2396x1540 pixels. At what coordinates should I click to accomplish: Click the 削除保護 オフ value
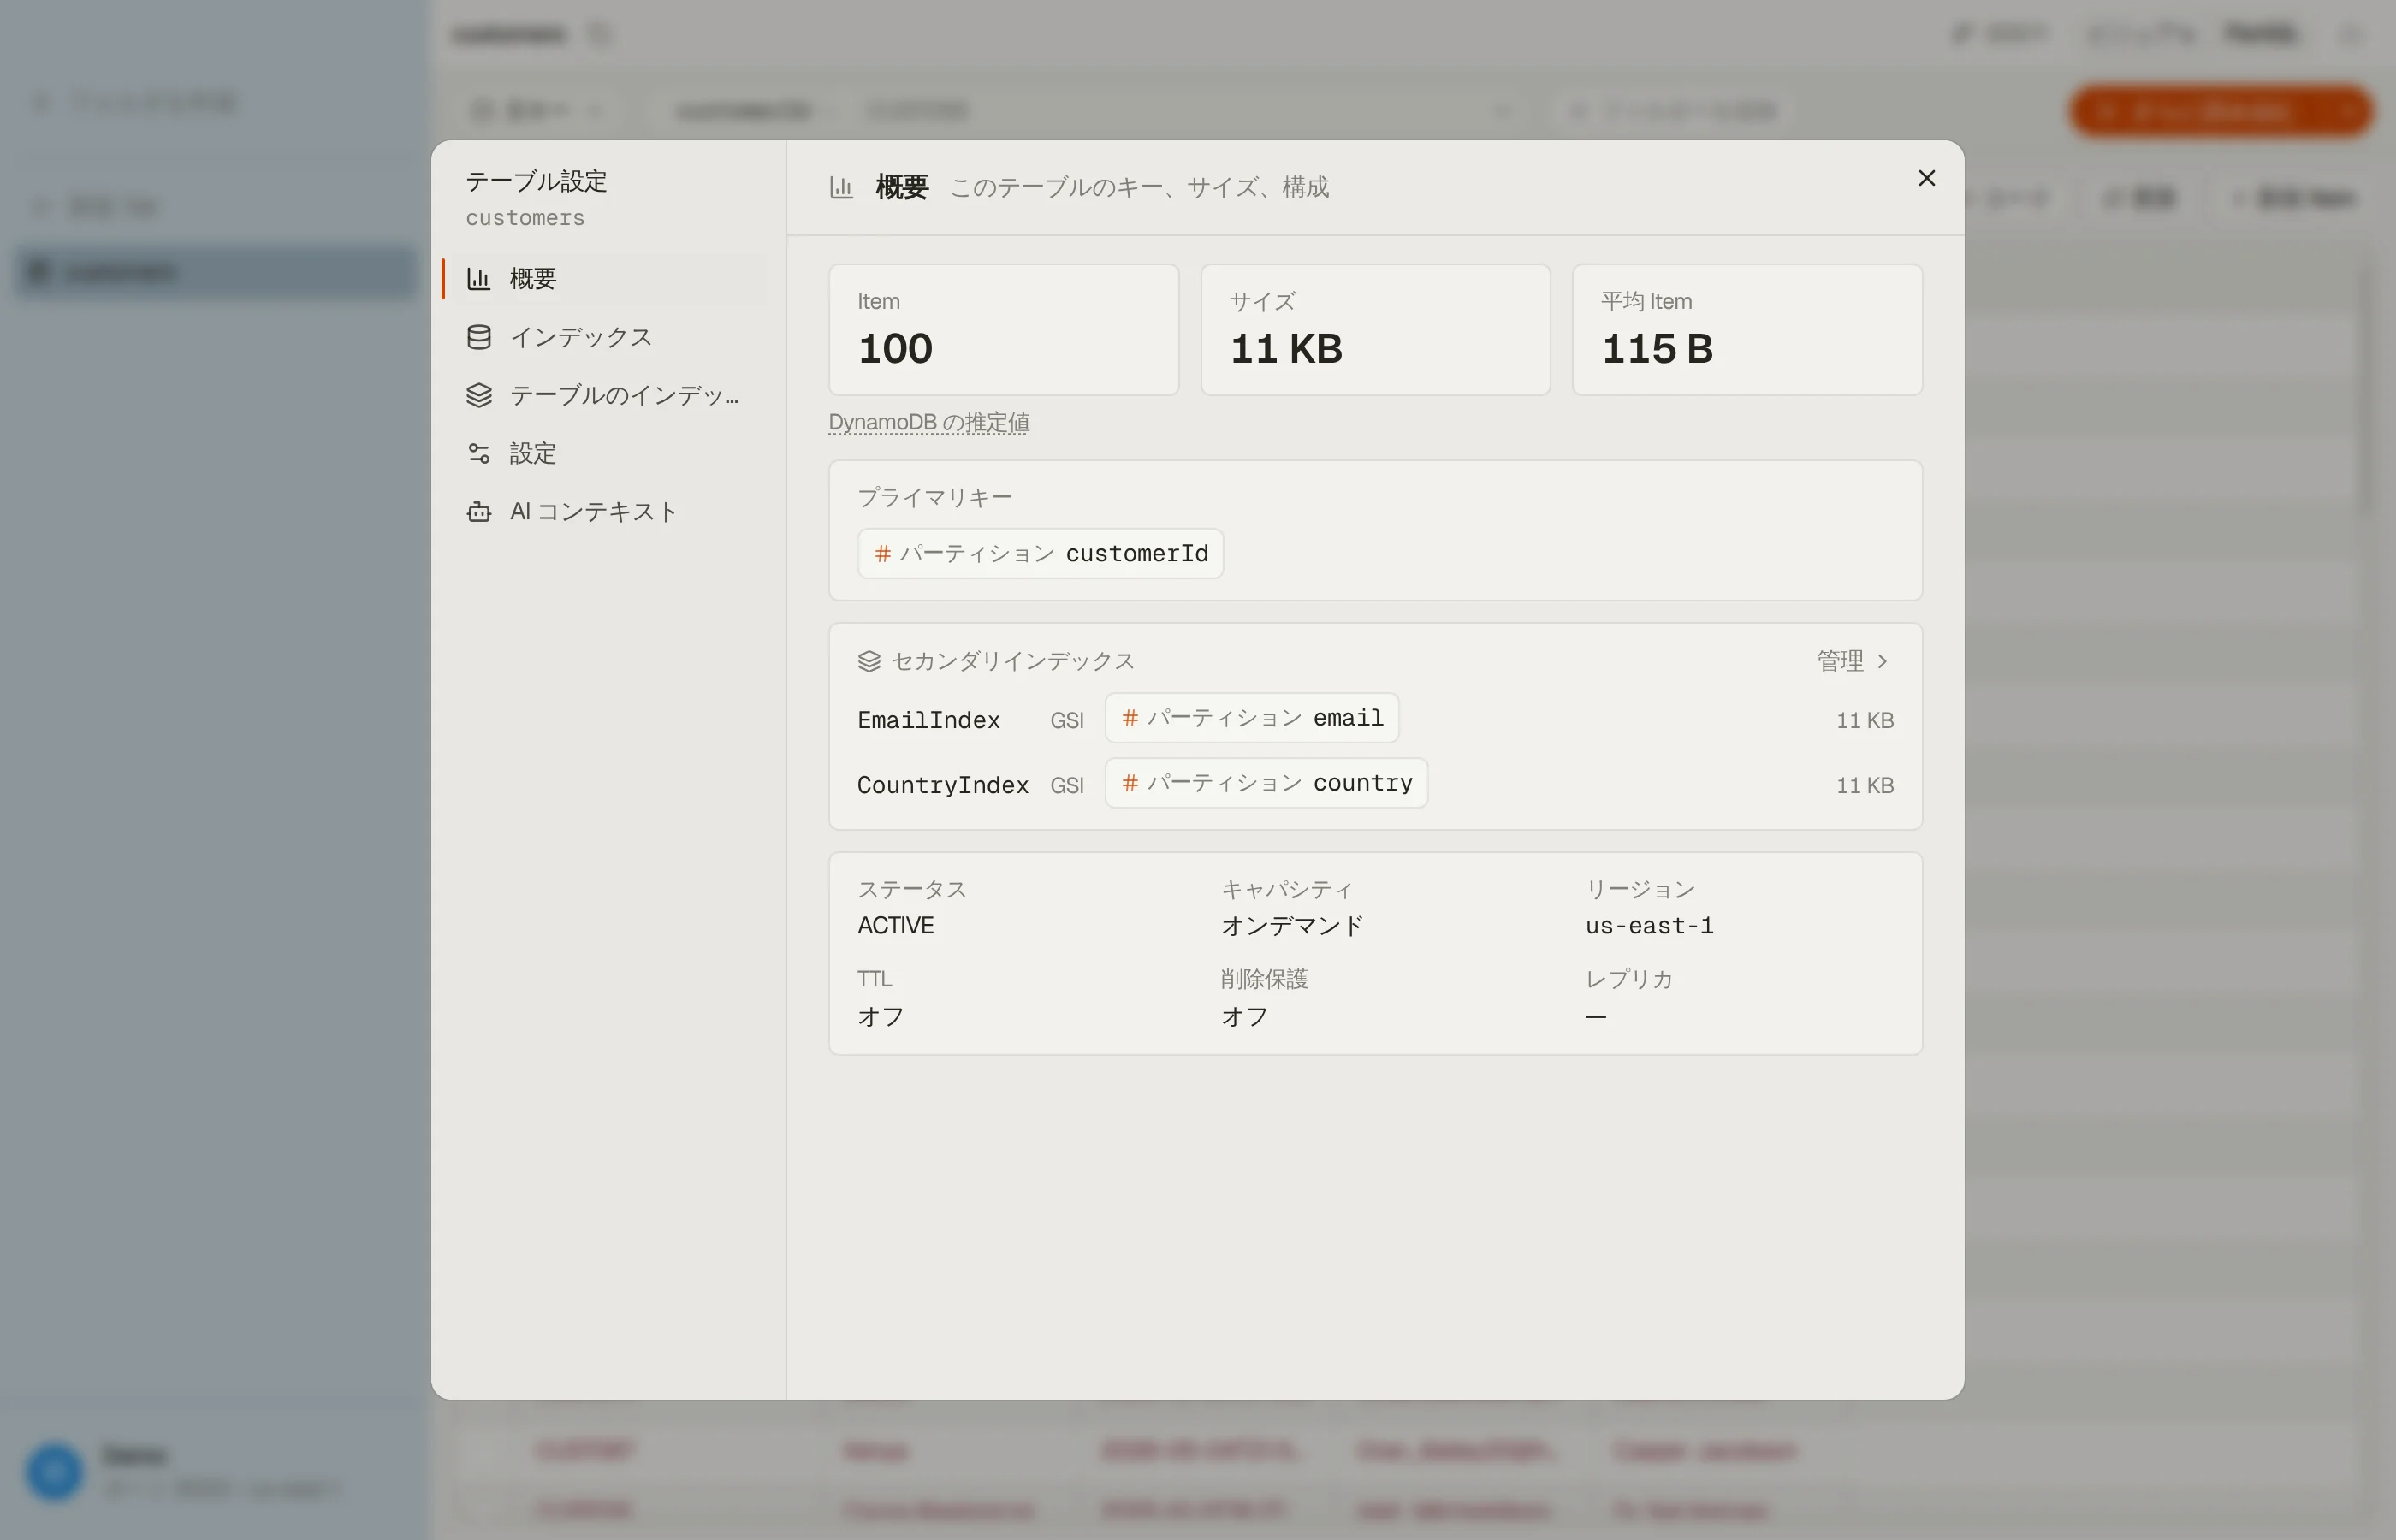click(1244, 1017)
